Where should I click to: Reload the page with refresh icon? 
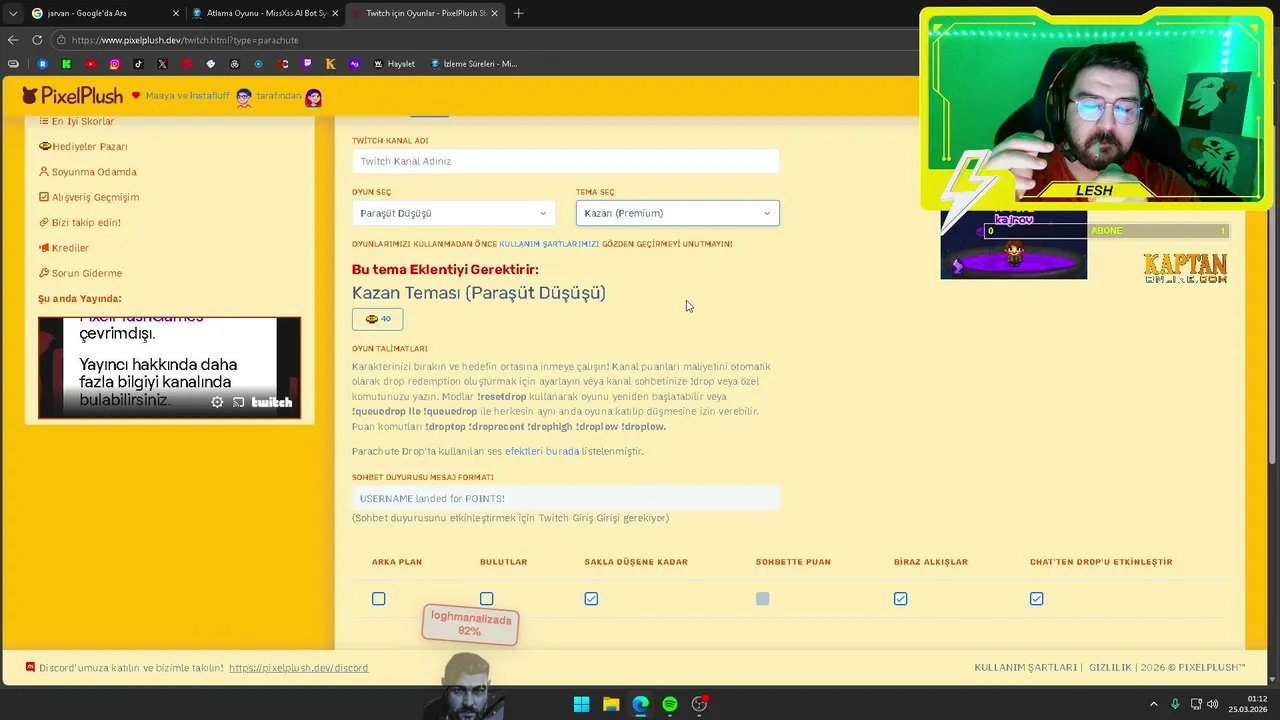(37, 40)
